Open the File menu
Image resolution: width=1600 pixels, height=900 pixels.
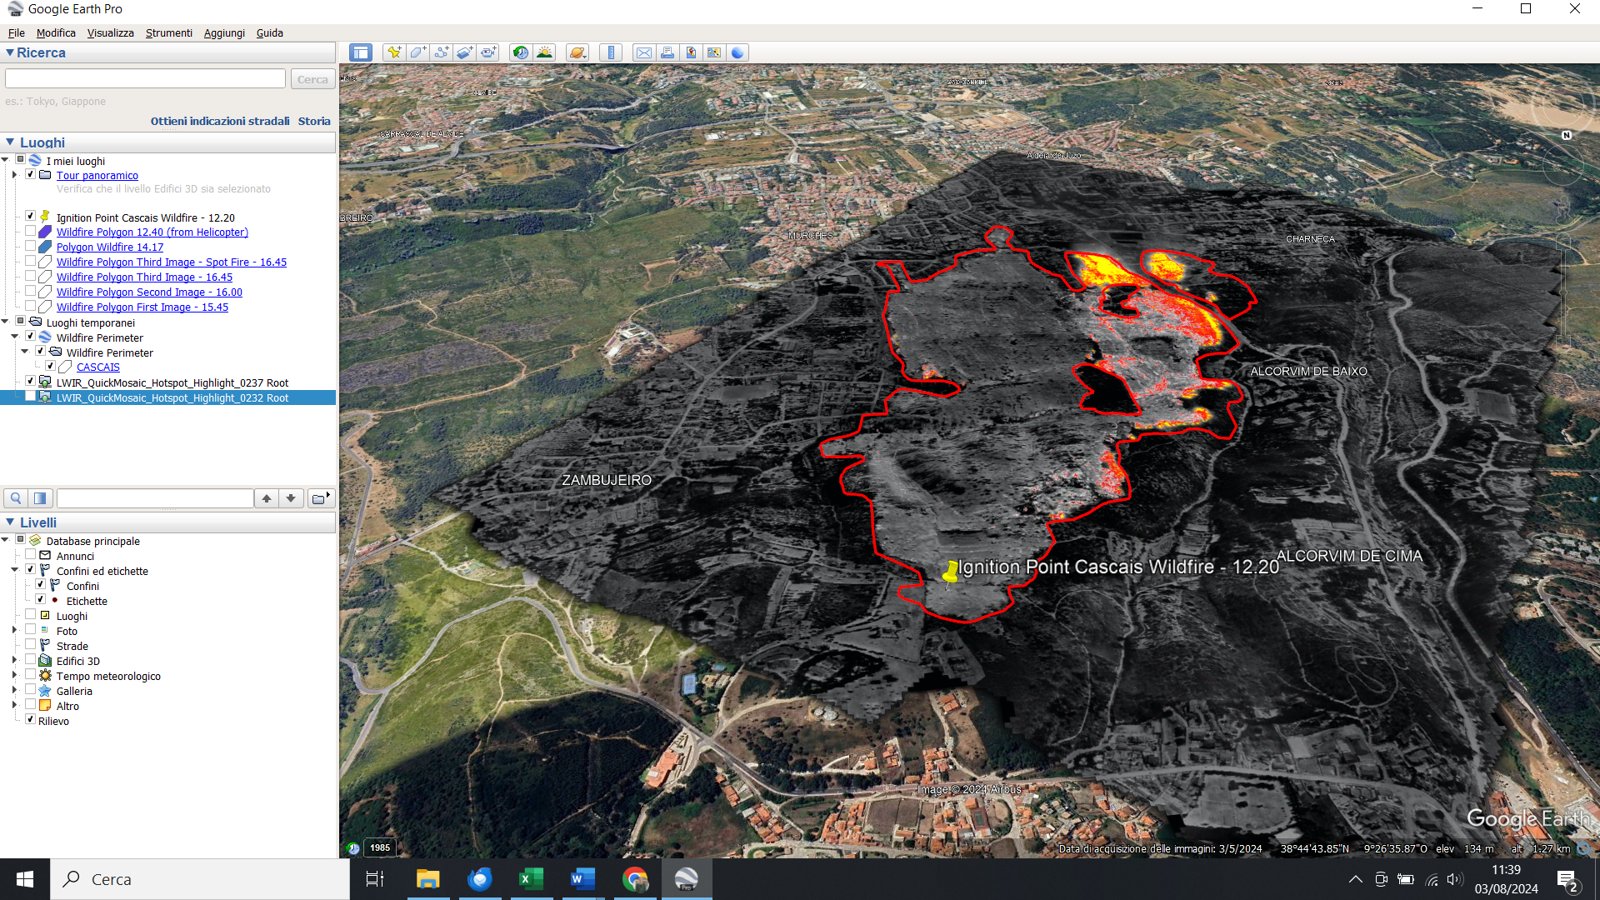click(x=16, y=33)
